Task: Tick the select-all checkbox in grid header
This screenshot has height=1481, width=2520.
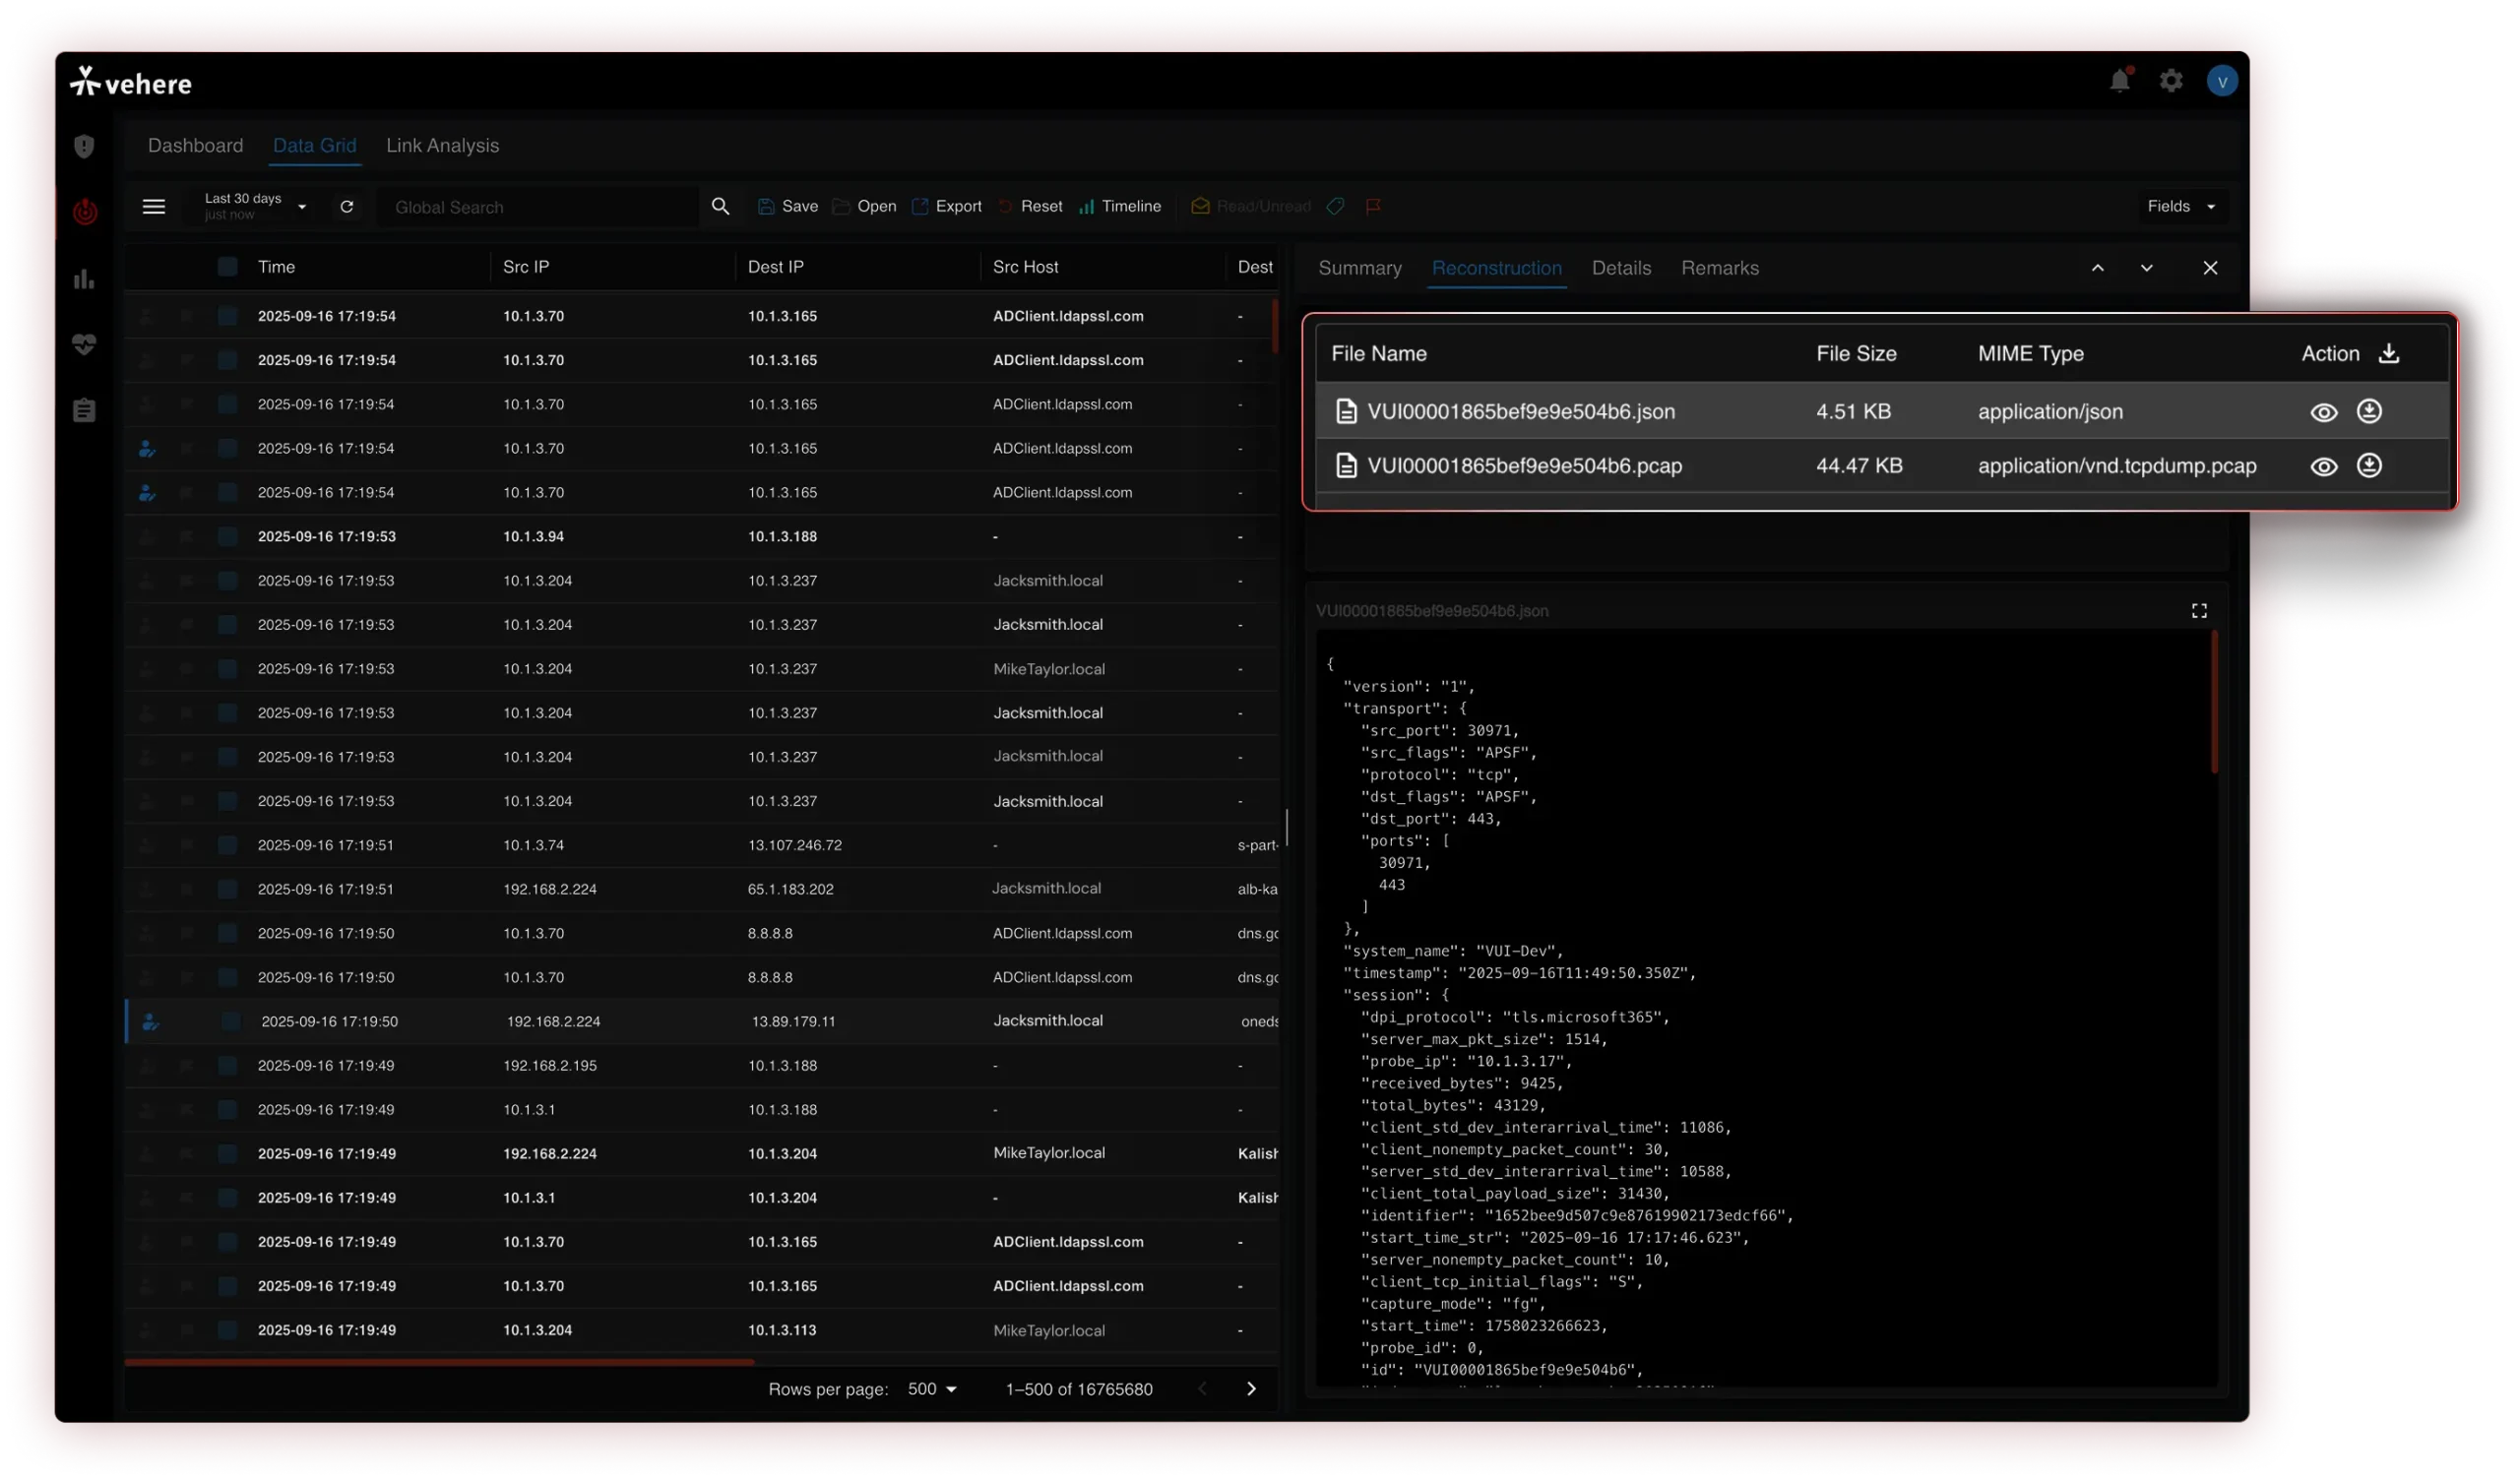Action: pyautogui.click(x=227, y=267)
